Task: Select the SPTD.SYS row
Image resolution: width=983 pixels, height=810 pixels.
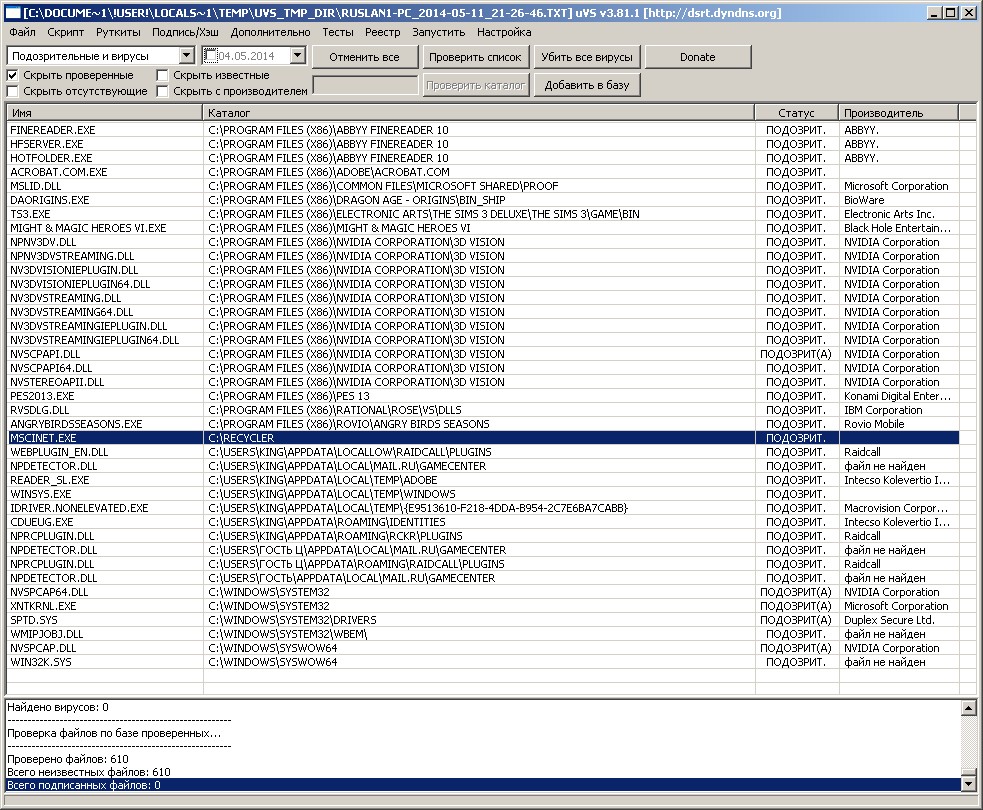Action: [x=483, y=620]
